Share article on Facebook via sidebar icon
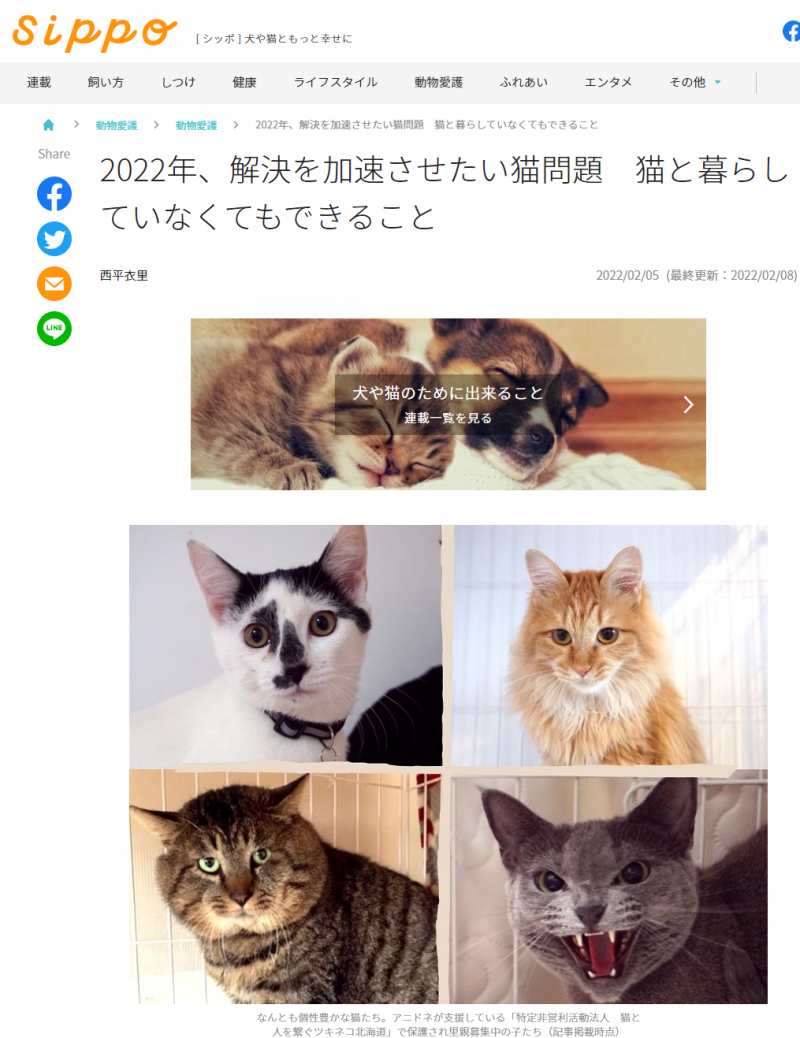The width and height of the screenshot is (800, 1038). pos(54,194)
